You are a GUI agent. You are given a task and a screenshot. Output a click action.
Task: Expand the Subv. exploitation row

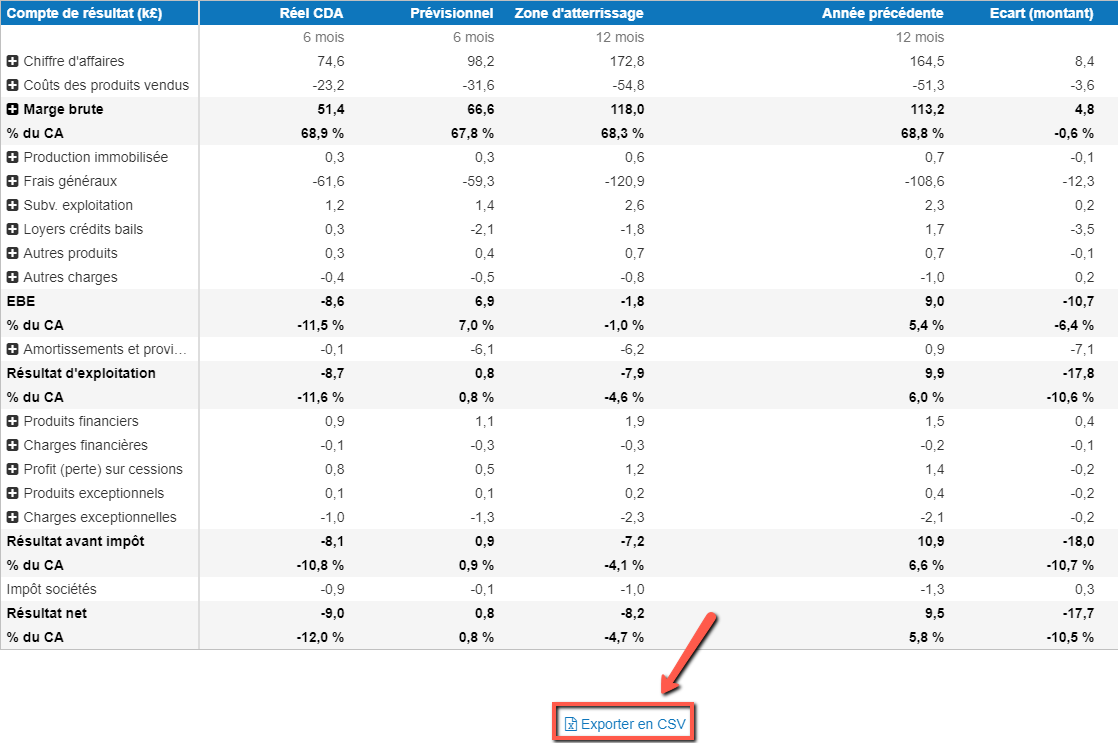click(x=12, y=205)
